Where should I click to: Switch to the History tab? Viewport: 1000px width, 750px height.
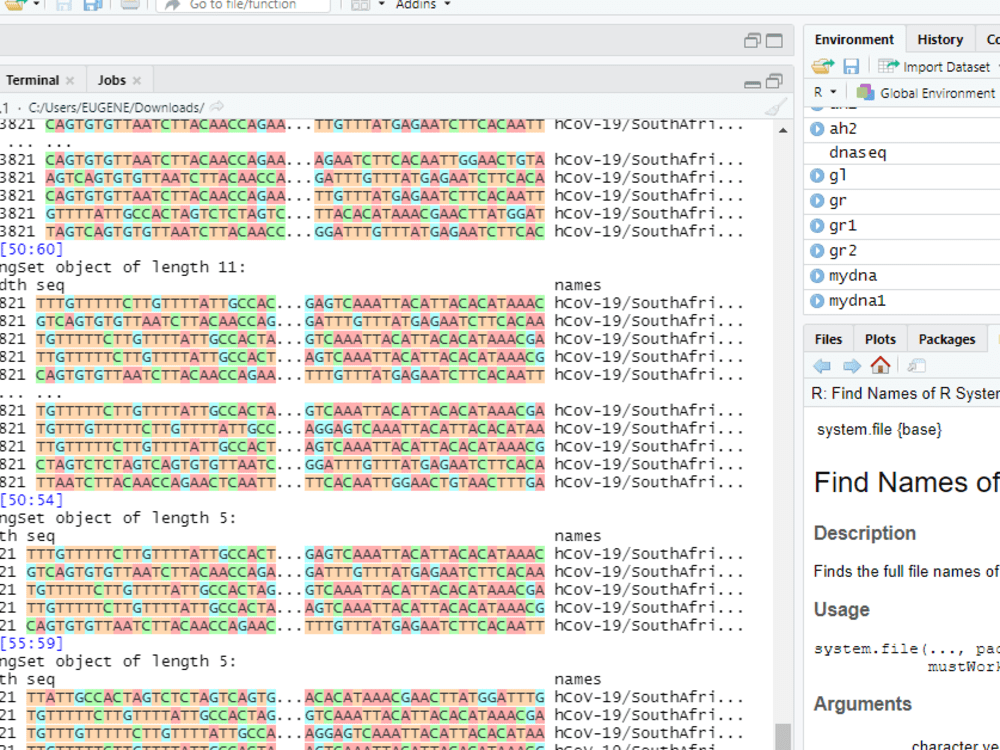[x=939, y=39]
